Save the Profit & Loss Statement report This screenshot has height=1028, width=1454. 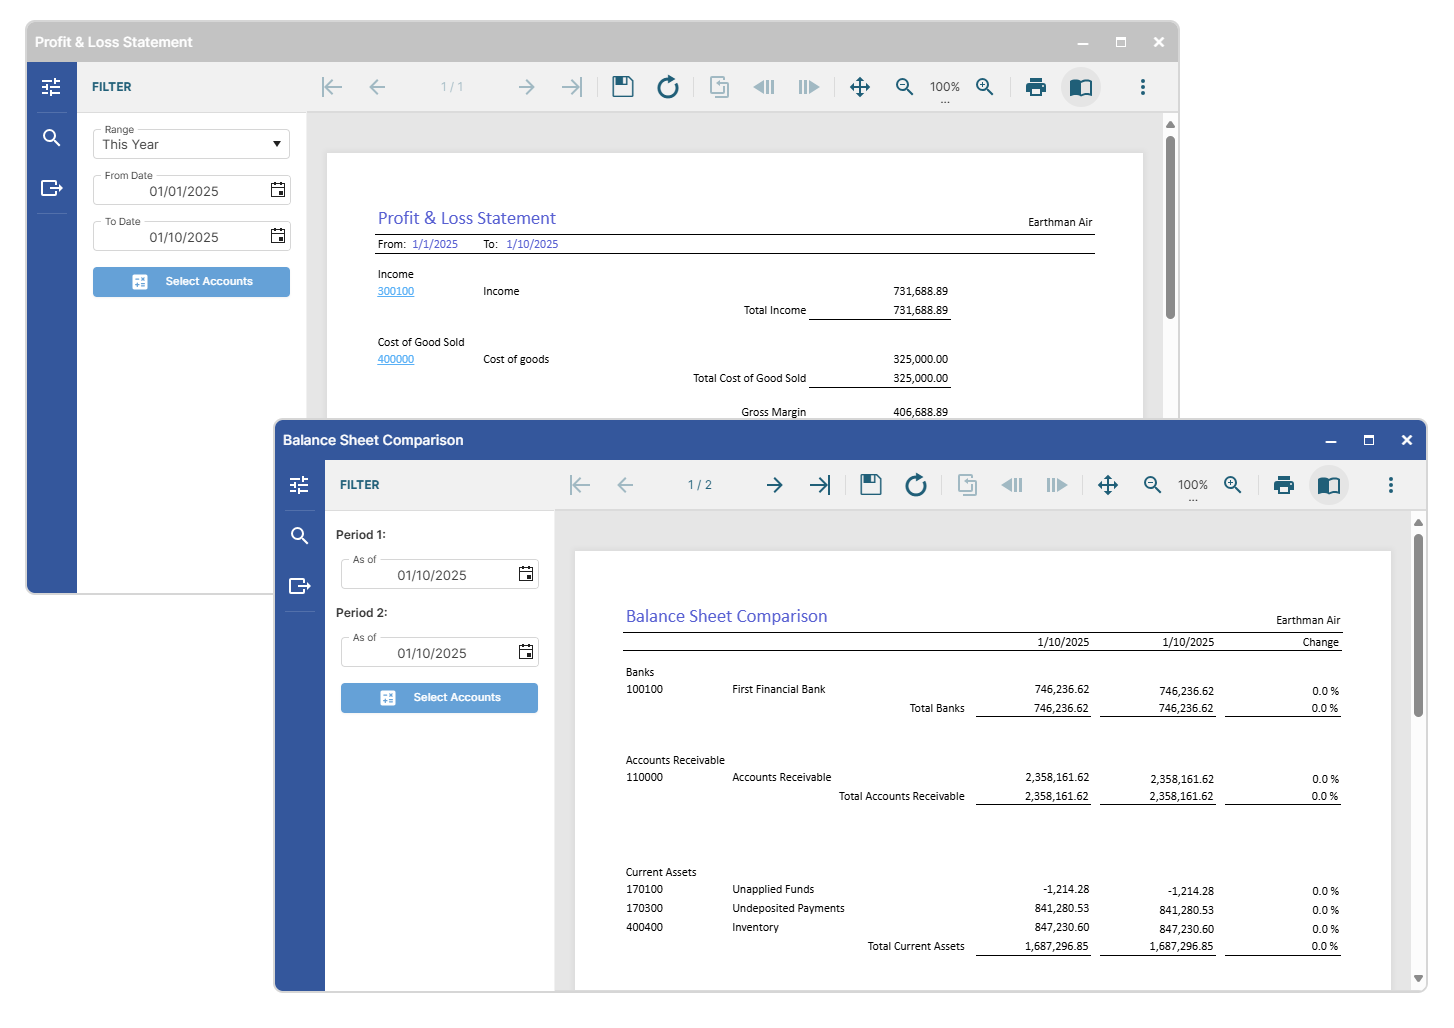(x=622, y=87)
